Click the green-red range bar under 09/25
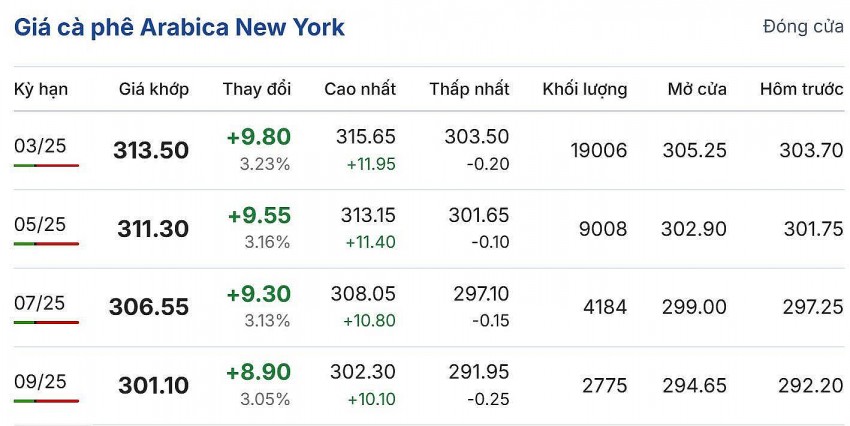 (x=46, y=400)
